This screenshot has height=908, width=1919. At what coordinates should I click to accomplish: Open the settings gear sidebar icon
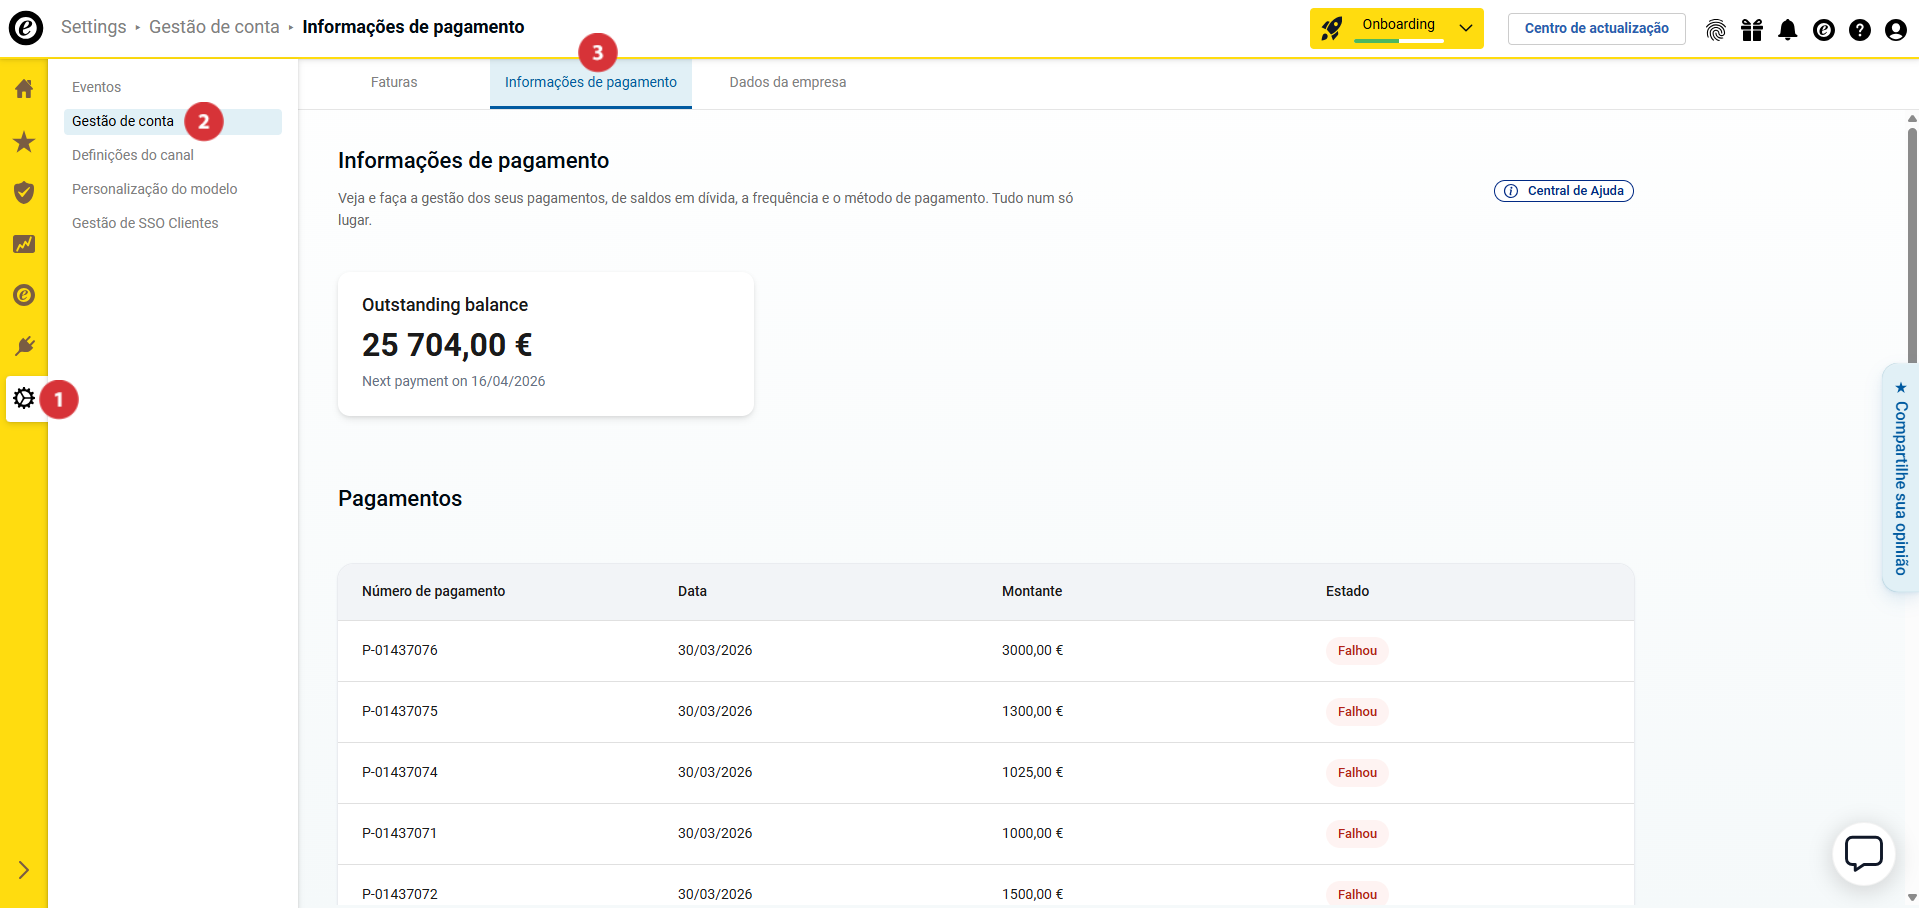24,398
